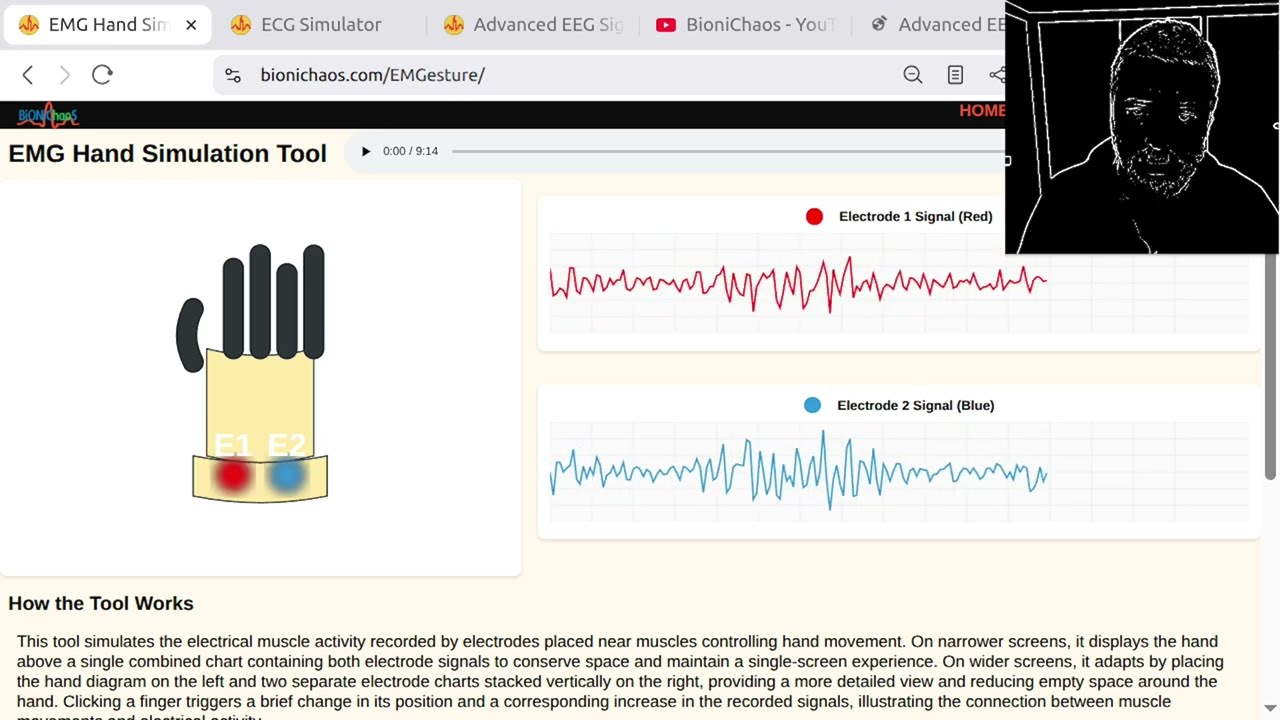Switch to the Advanced EEG Sig tab
Image resolution: width=1280 pixels, height=720 pixels.
click(x=535, y=25)
